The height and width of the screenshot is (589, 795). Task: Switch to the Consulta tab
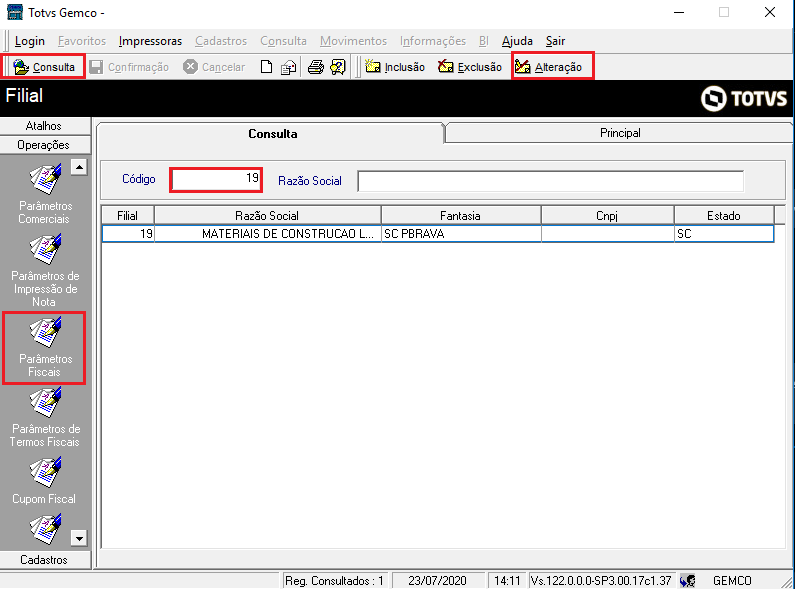click(272, 134)
